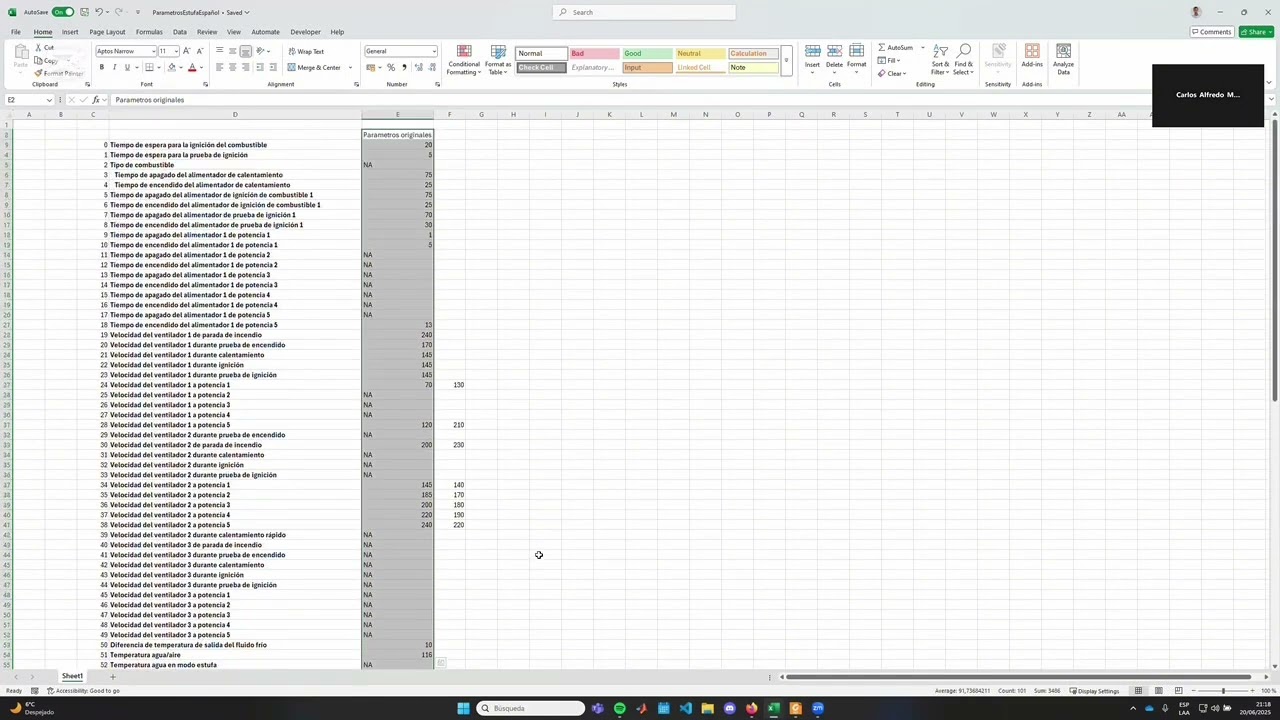Open Add-ins

click(x=1032, y=56)
